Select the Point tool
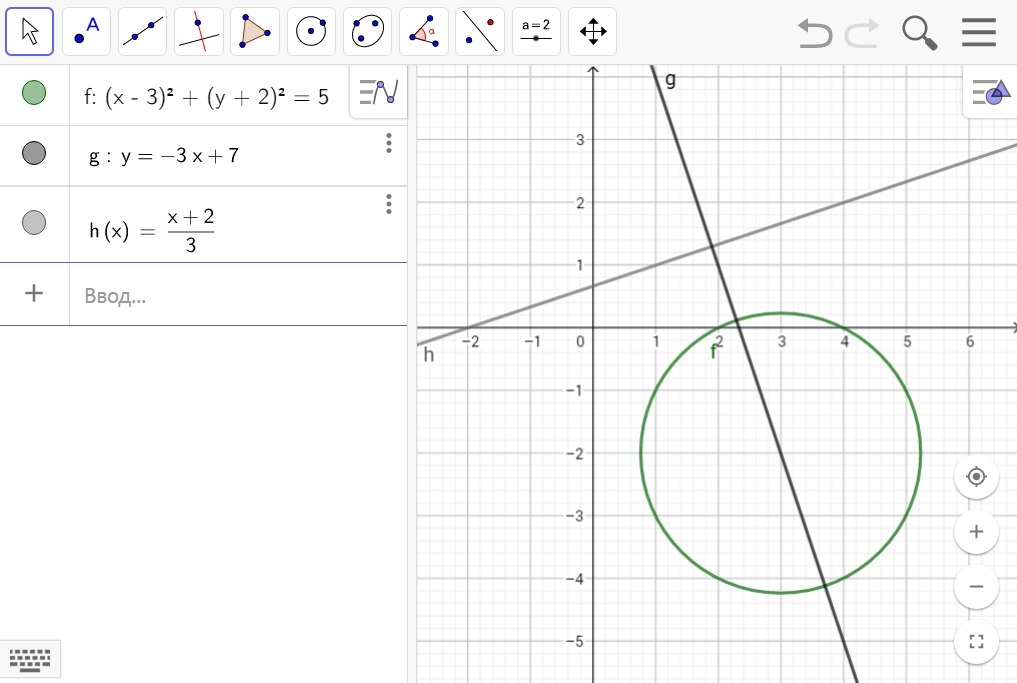Image resolution: width=1017 pixels, height=683 pixels. tap(86, 31)
